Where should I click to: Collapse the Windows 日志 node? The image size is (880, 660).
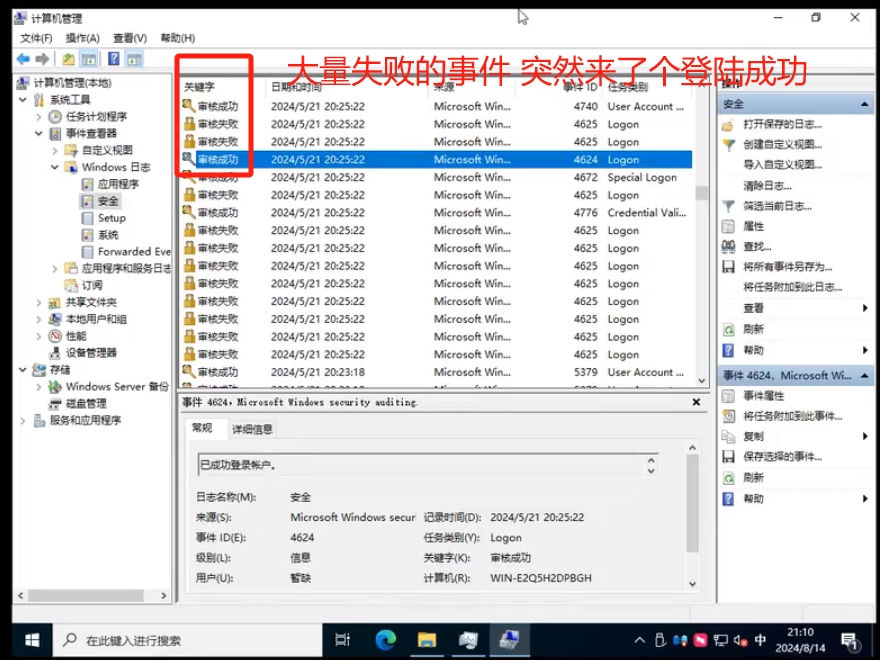point(54,167)
